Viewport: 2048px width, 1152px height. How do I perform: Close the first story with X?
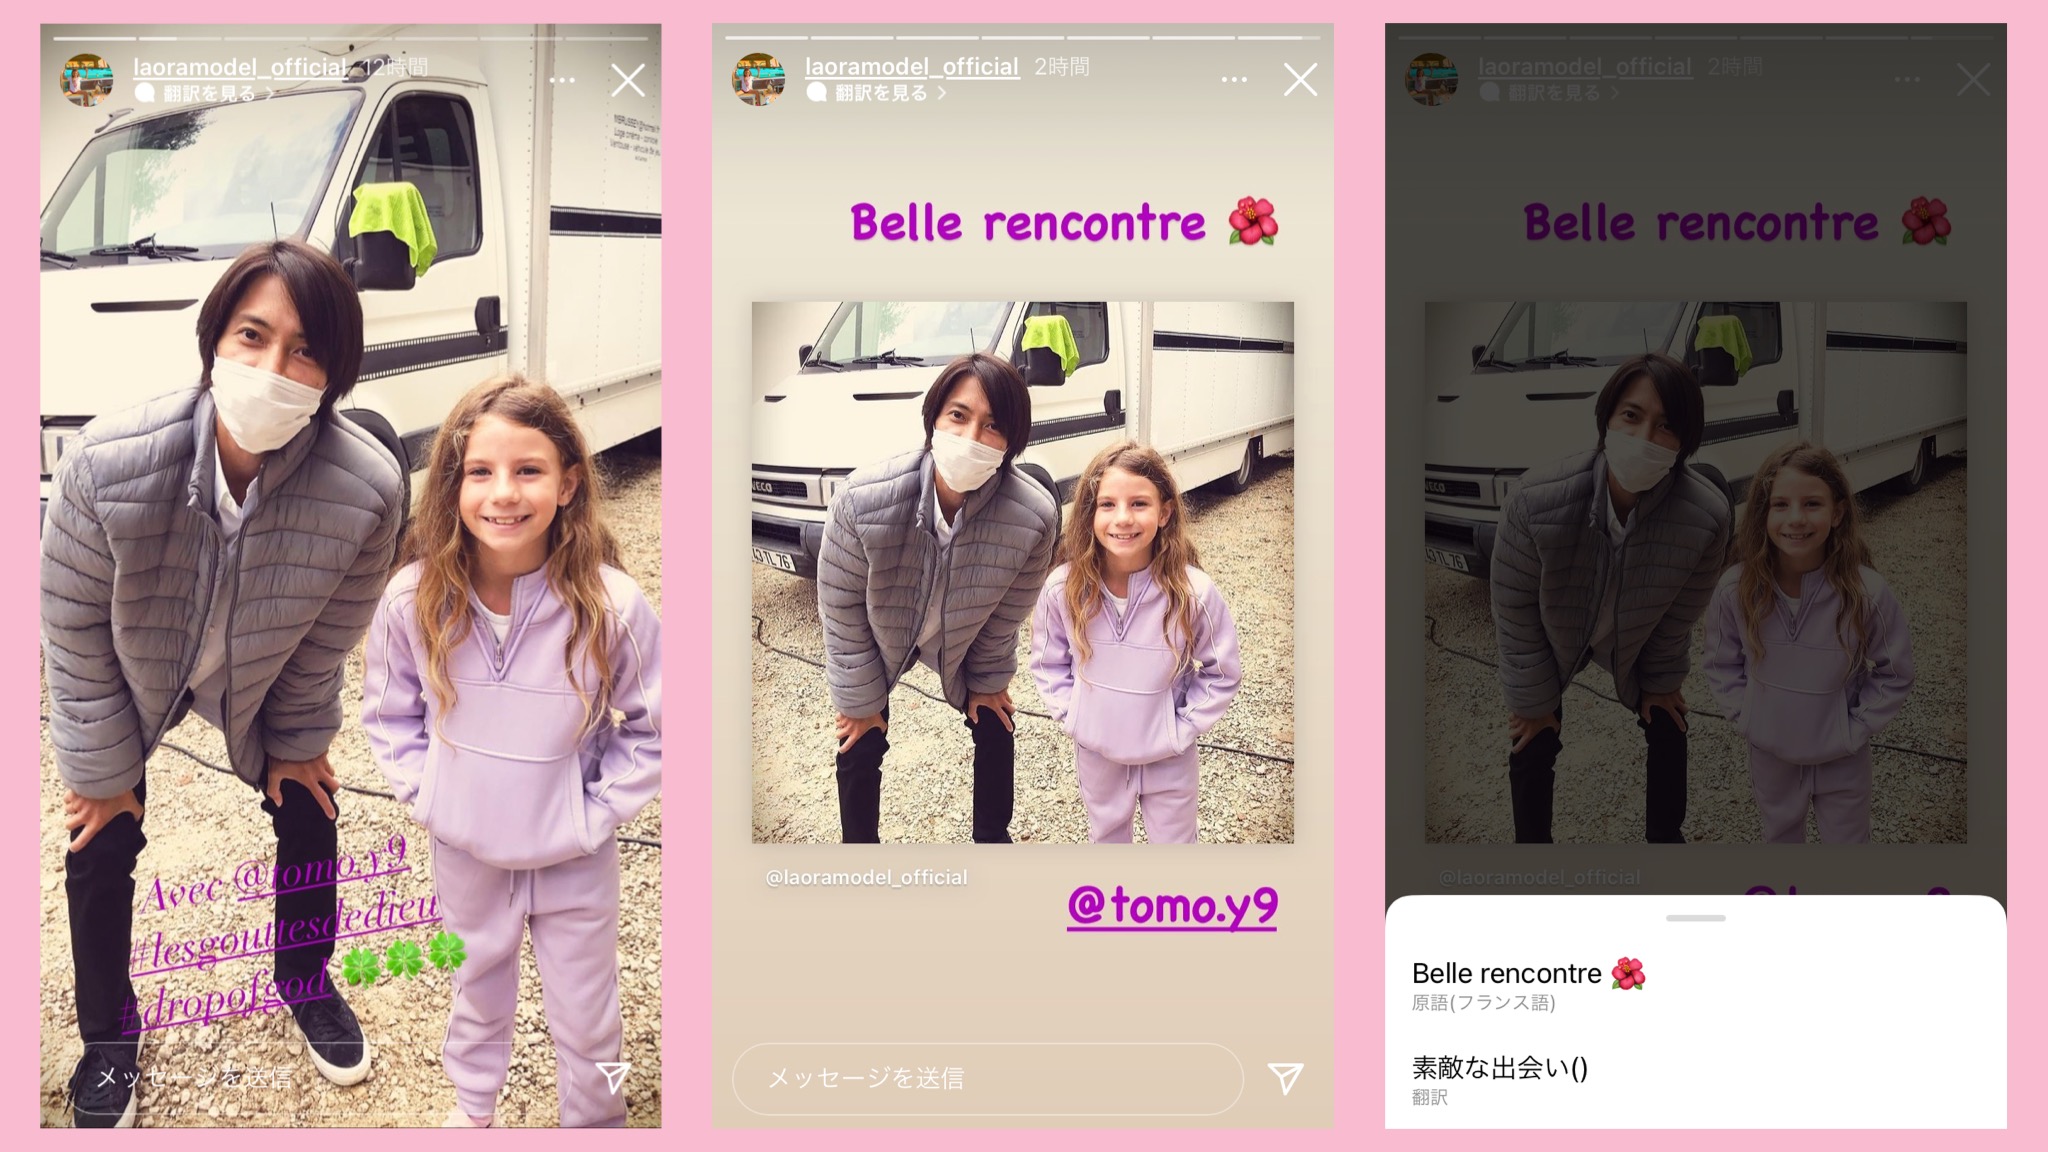click(628, 80)
